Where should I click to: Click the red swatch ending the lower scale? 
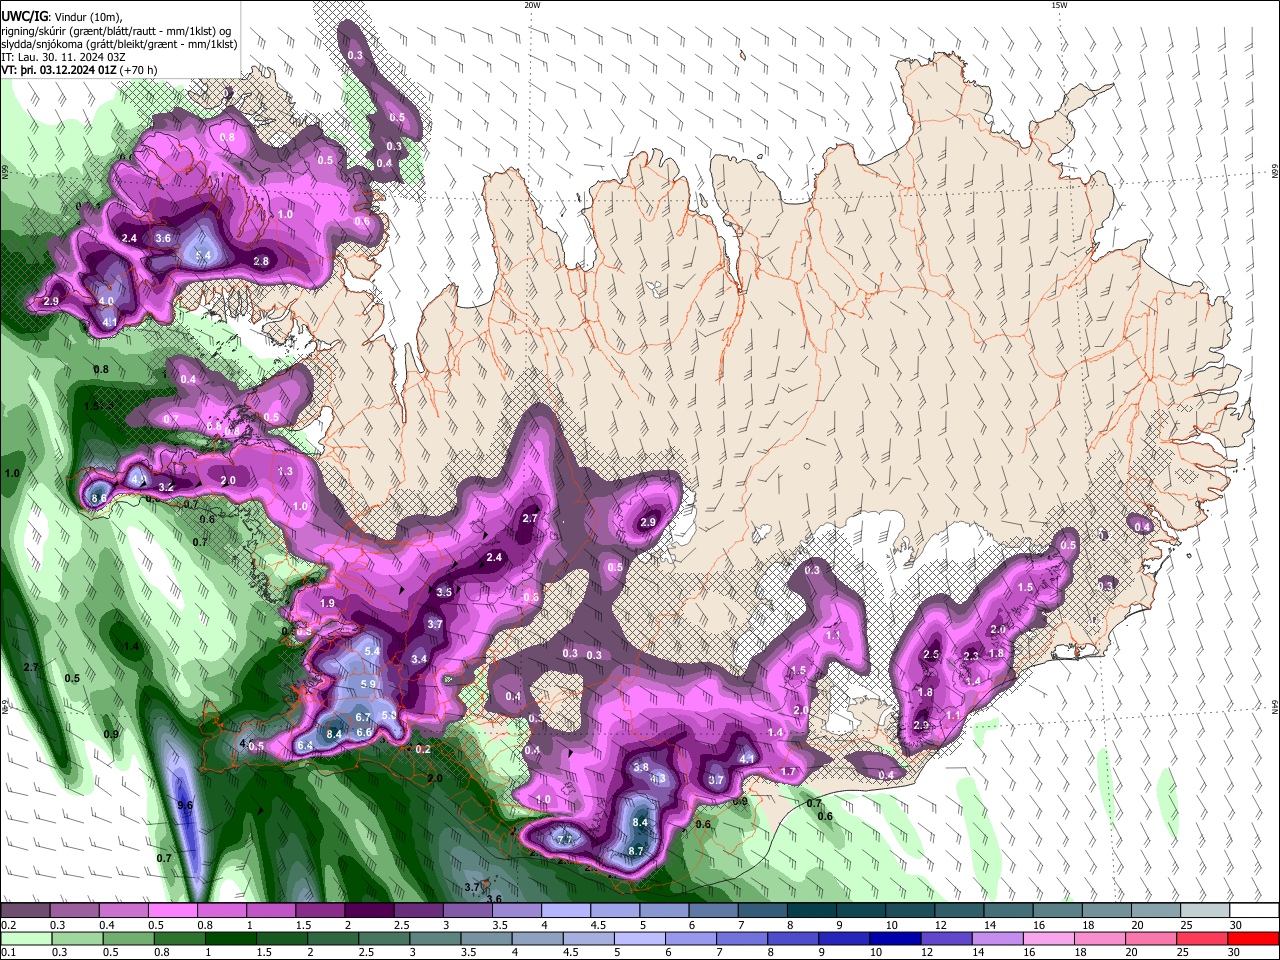[1251, 938]
